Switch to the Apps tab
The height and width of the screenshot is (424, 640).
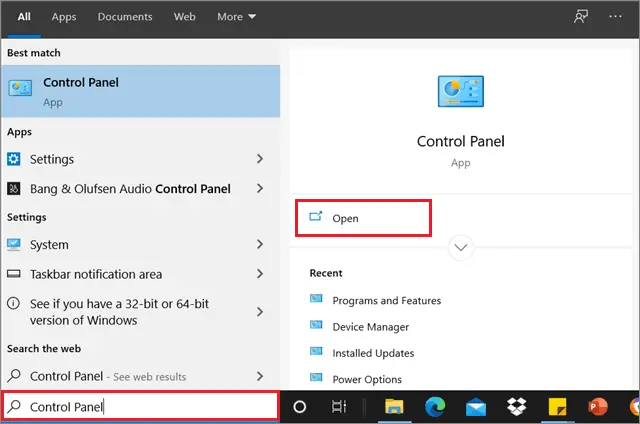pyautogui.click(x=64, y=17)
